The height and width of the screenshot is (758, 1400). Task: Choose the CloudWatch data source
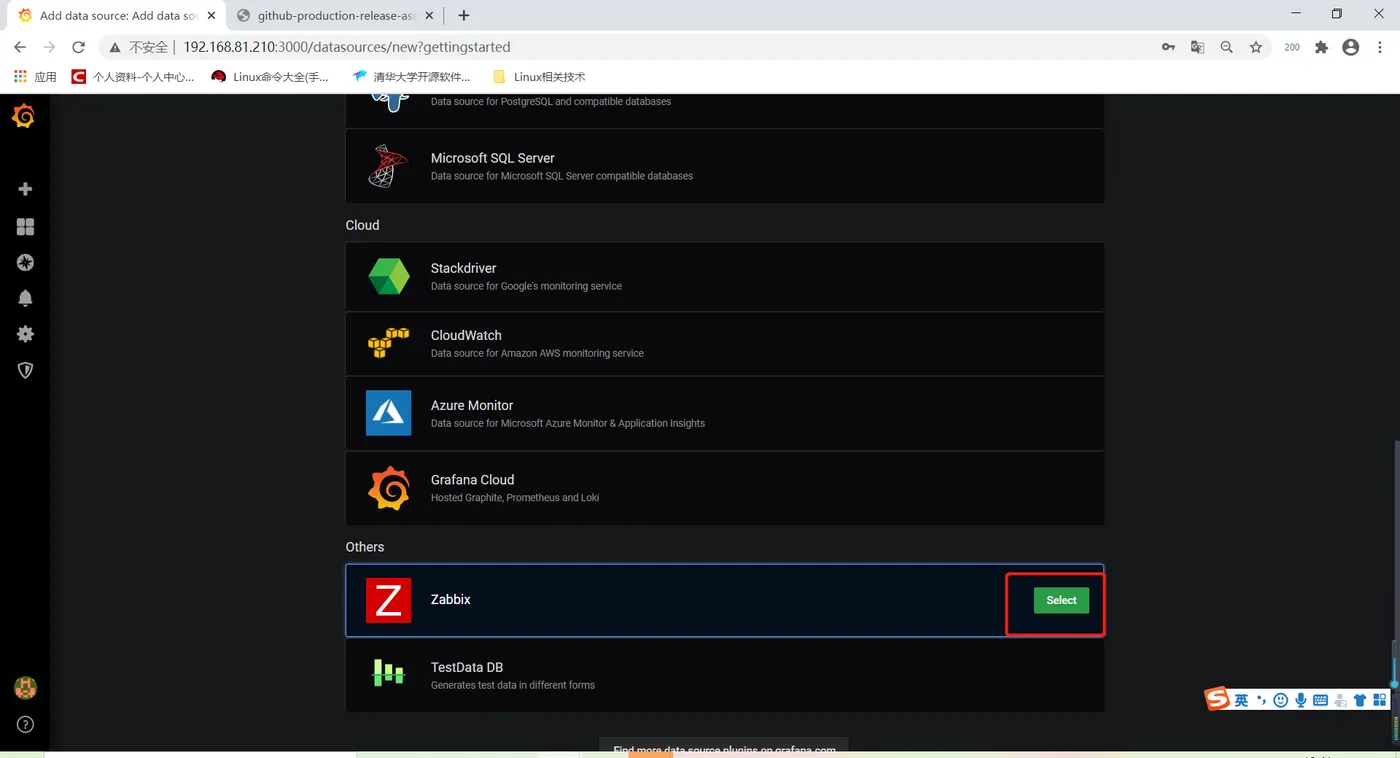(725, 343)
